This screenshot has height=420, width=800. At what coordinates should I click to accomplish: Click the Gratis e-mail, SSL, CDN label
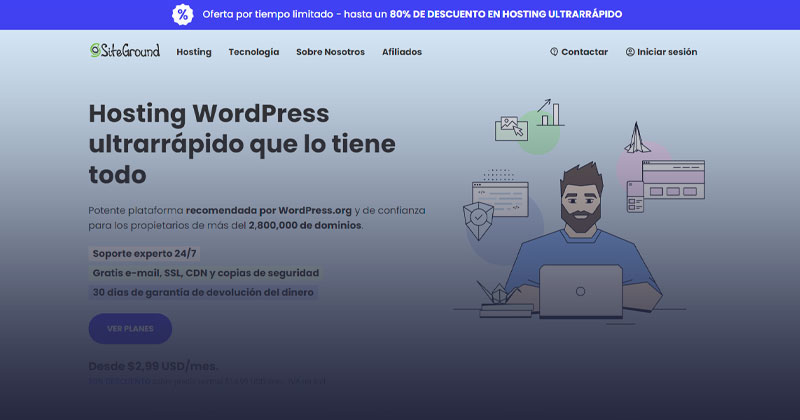(206, 273)
